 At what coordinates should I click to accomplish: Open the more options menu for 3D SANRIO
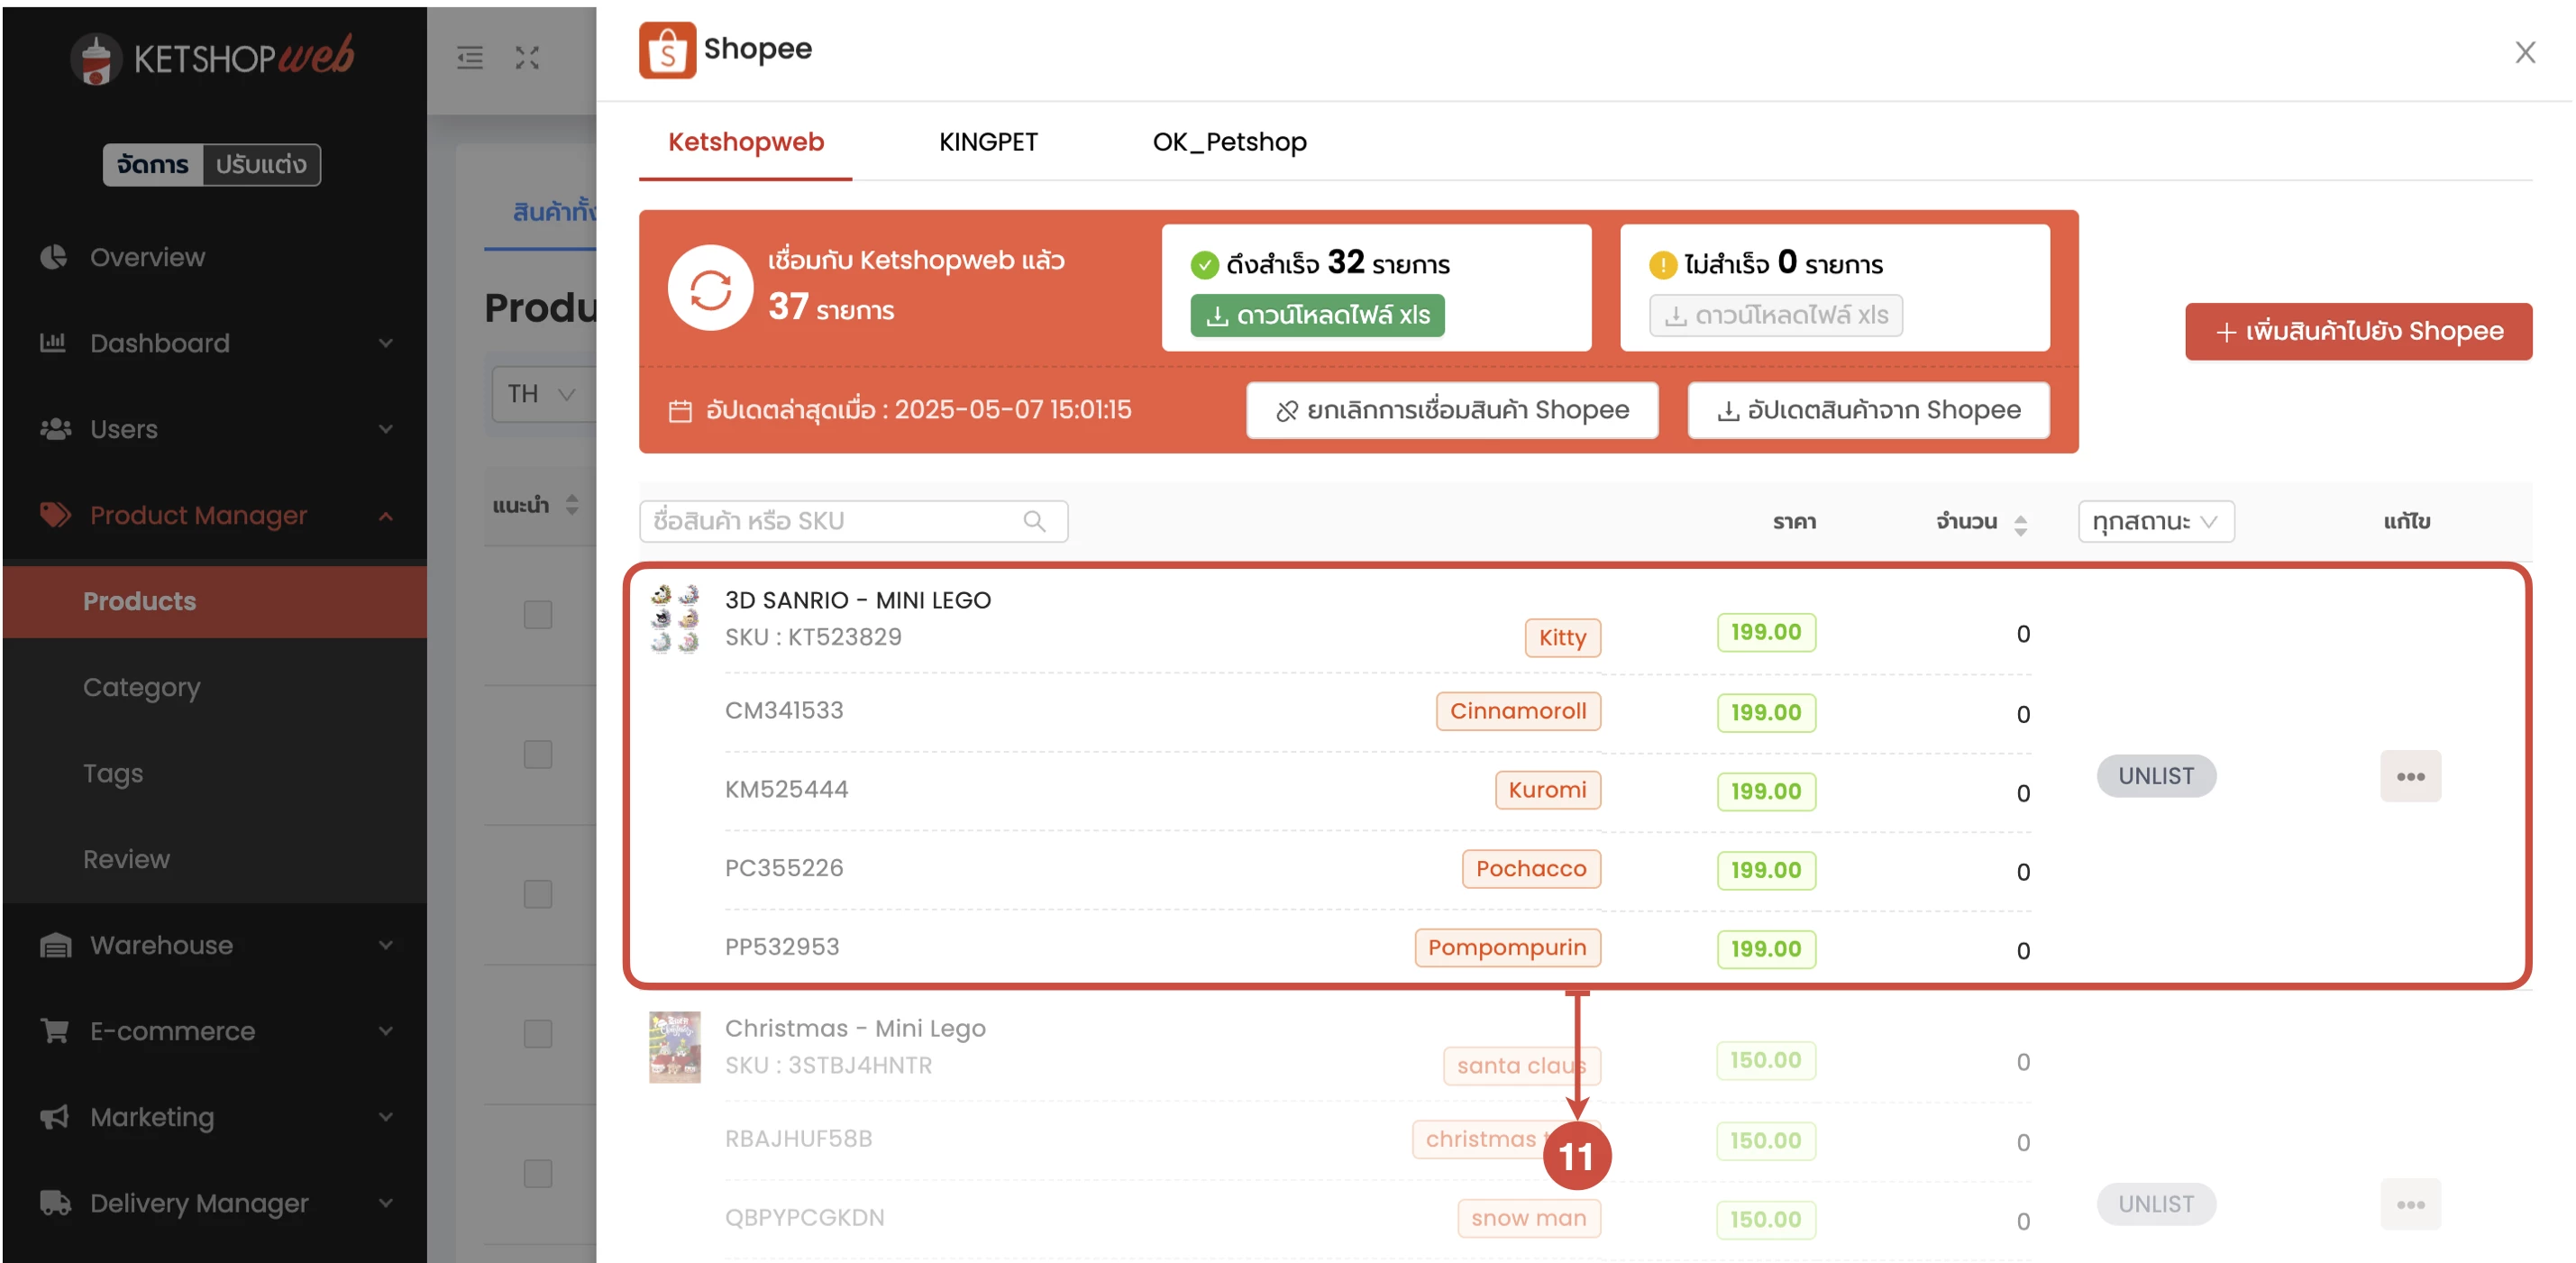pyautogui.click(x=2410, y=776)
